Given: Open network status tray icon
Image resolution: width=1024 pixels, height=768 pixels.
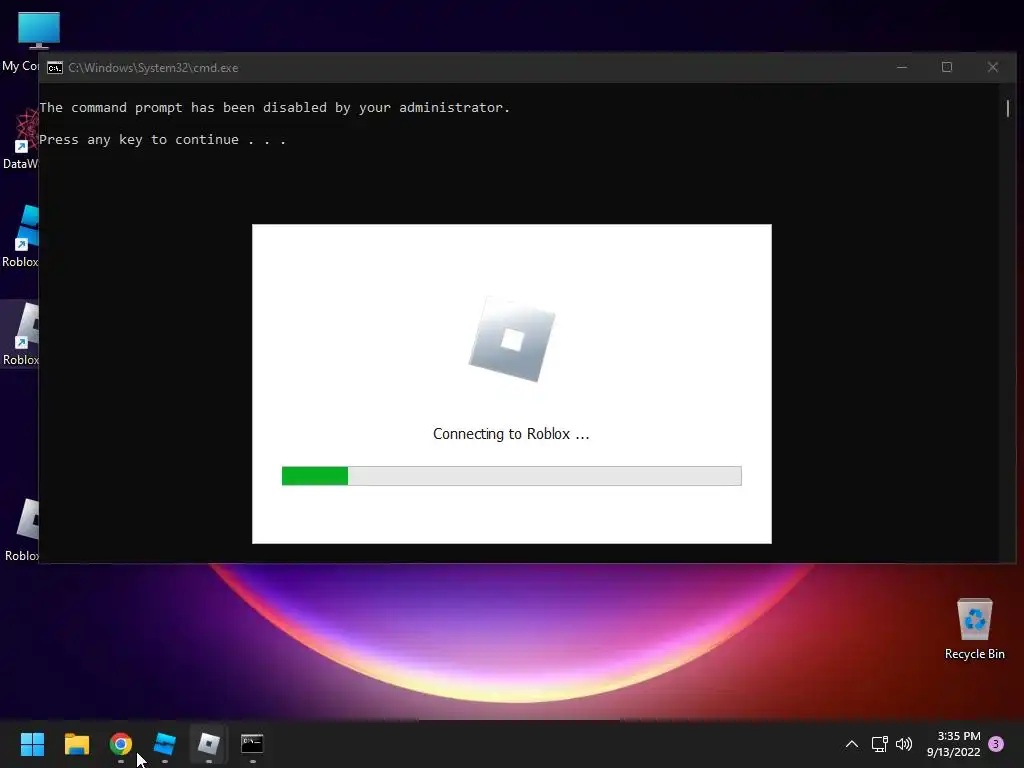Looking at the screenshot, I should tap(879, 744).
